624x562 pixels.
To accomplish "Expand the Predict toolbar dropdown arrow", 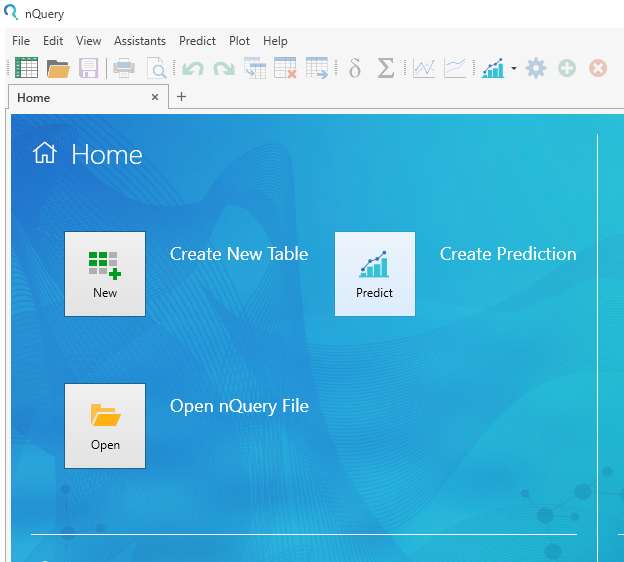I will (514, 68).
